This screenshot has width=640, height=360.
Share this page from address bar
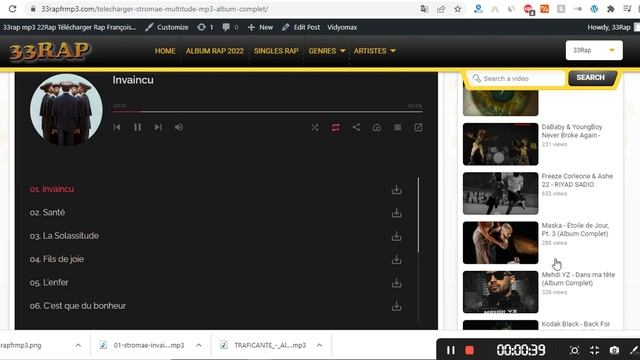pos(441,9)
